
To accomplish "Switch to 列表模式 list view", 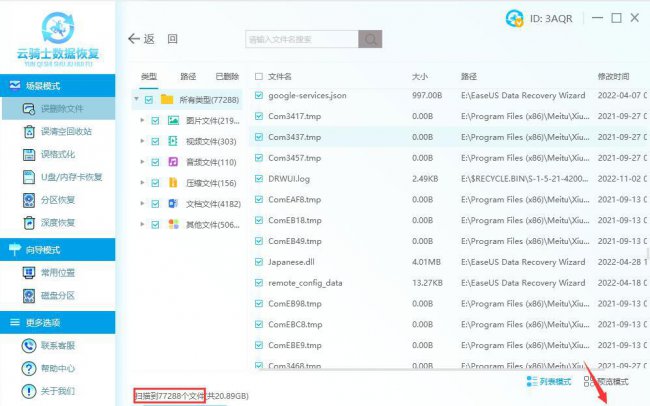I will click(x=548, y=381).
